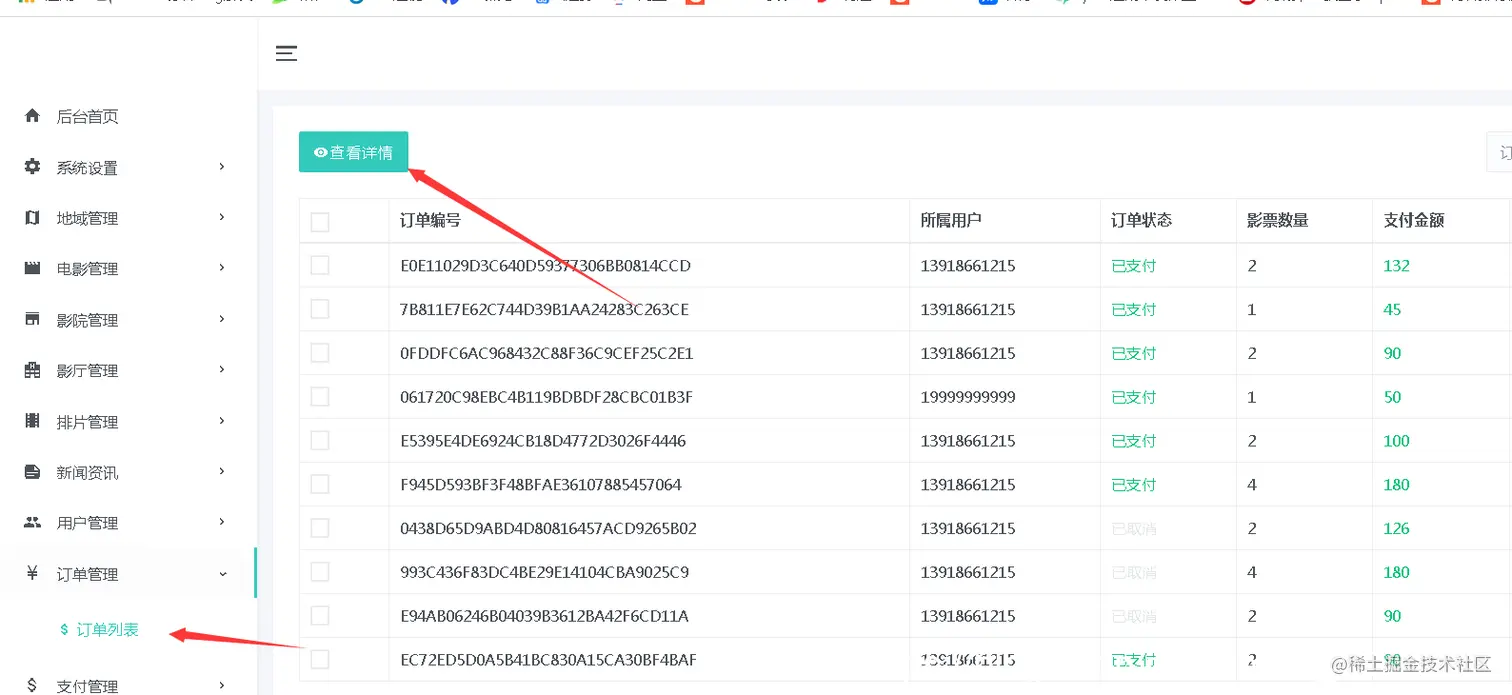Click payment amount 50
Image resolution: width=1512 pixels, height=695 pixels.
point(1392,397)
